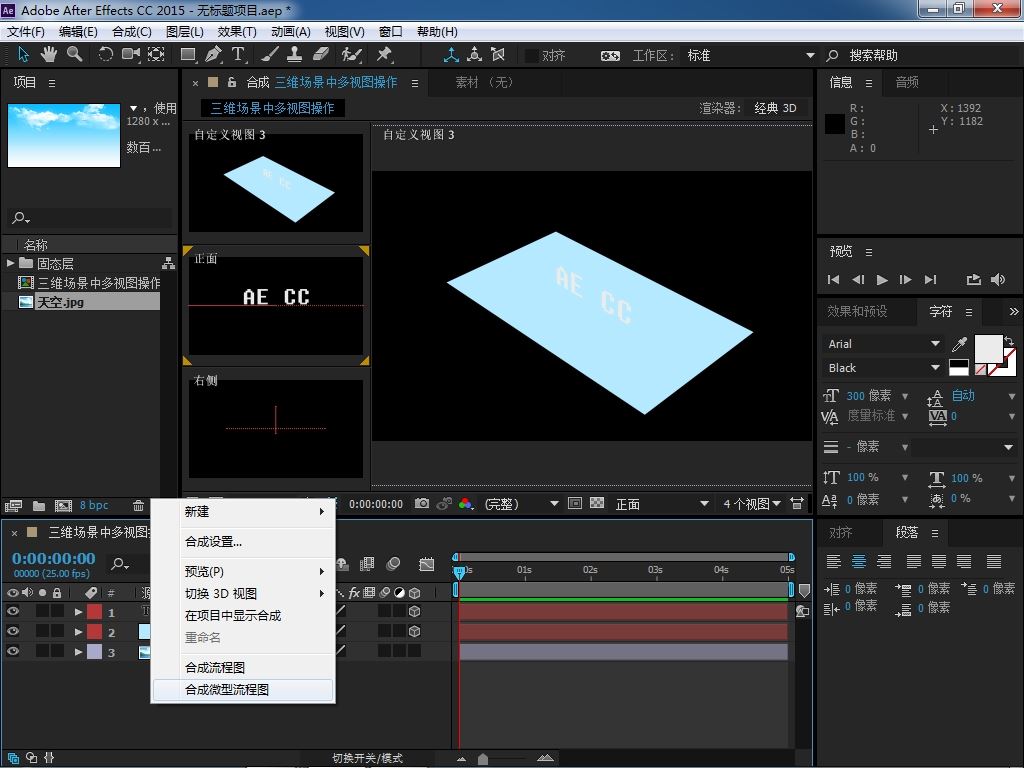Screen dimensions: 1024x768
Task: Play the preview
Action: 882,280
